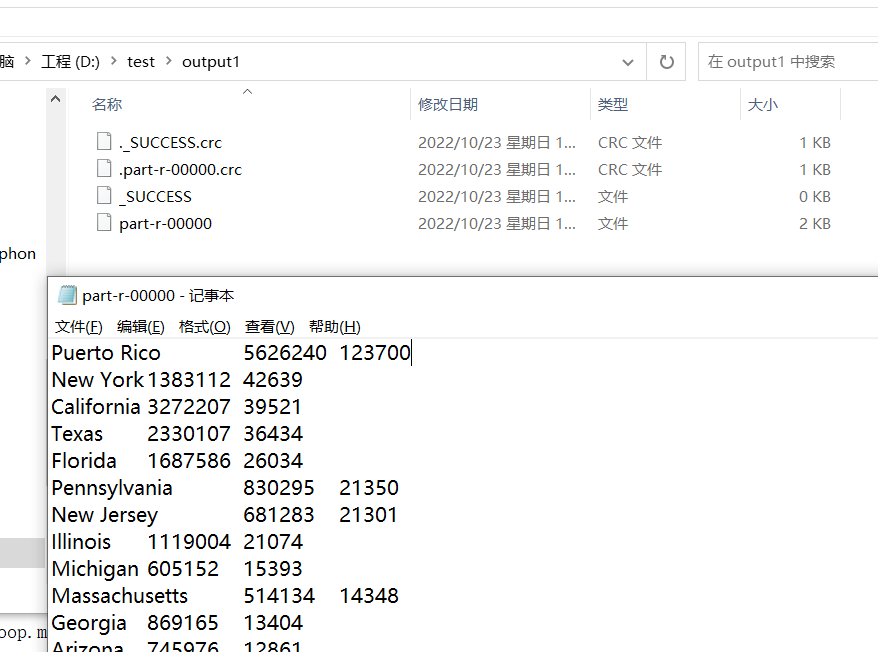This screenshot has width=878, height=652.
Task: Expand chevron after 工程 (D:) breadcrumb
Action: click(x=114, y=61)
